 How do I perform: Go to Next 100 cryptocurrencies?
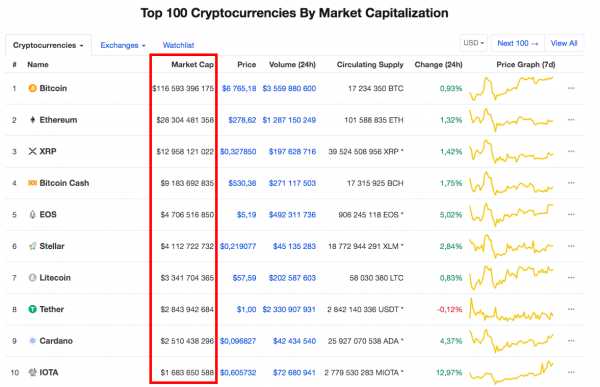tap(518, 43)
